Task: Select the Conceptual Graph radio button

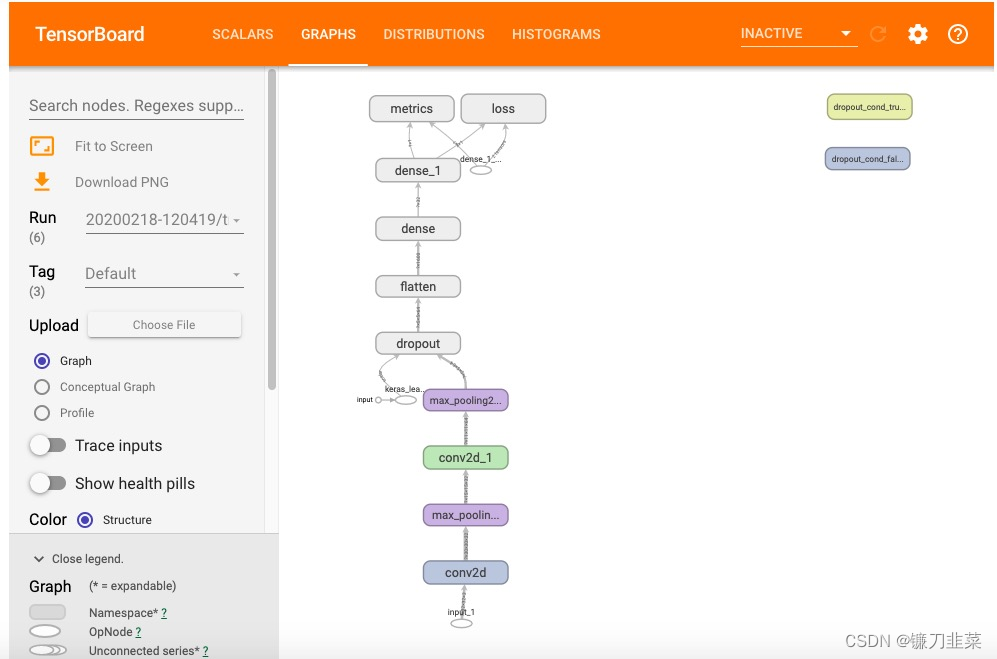Action: 41,387
